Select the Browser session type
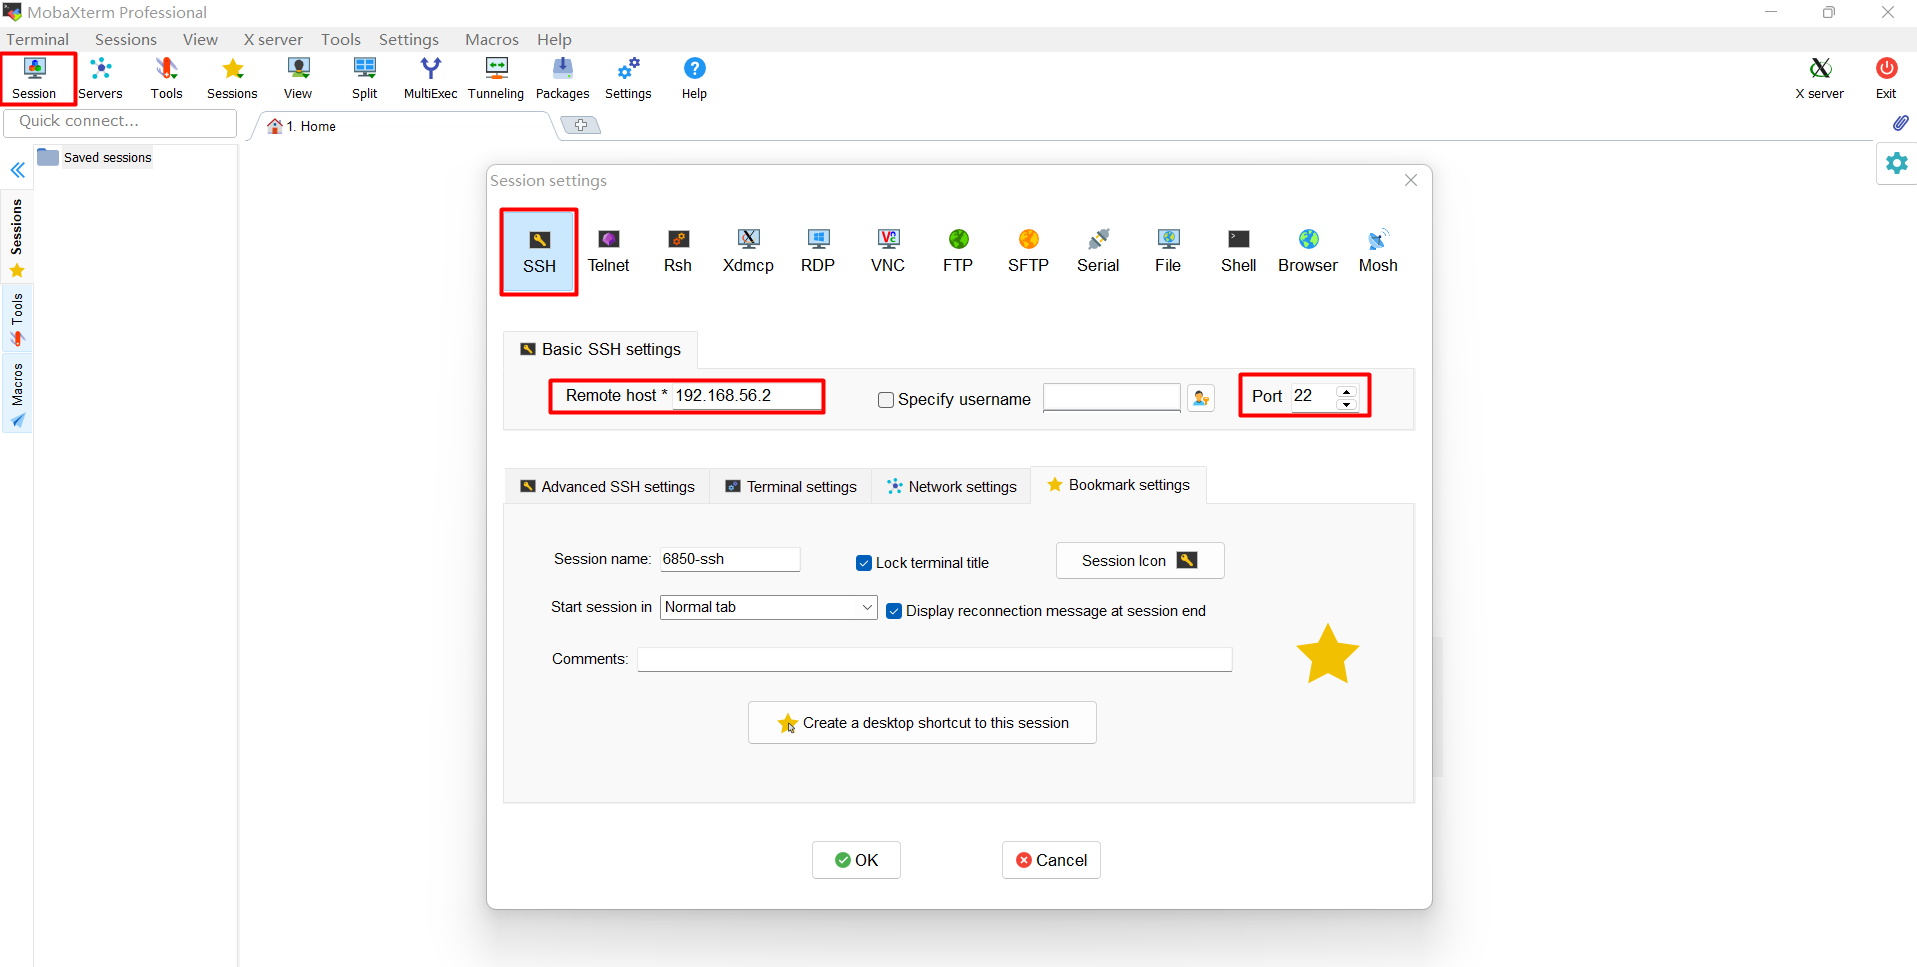The width and height of the screenshot is (1917, 967). coord(1308,251)
